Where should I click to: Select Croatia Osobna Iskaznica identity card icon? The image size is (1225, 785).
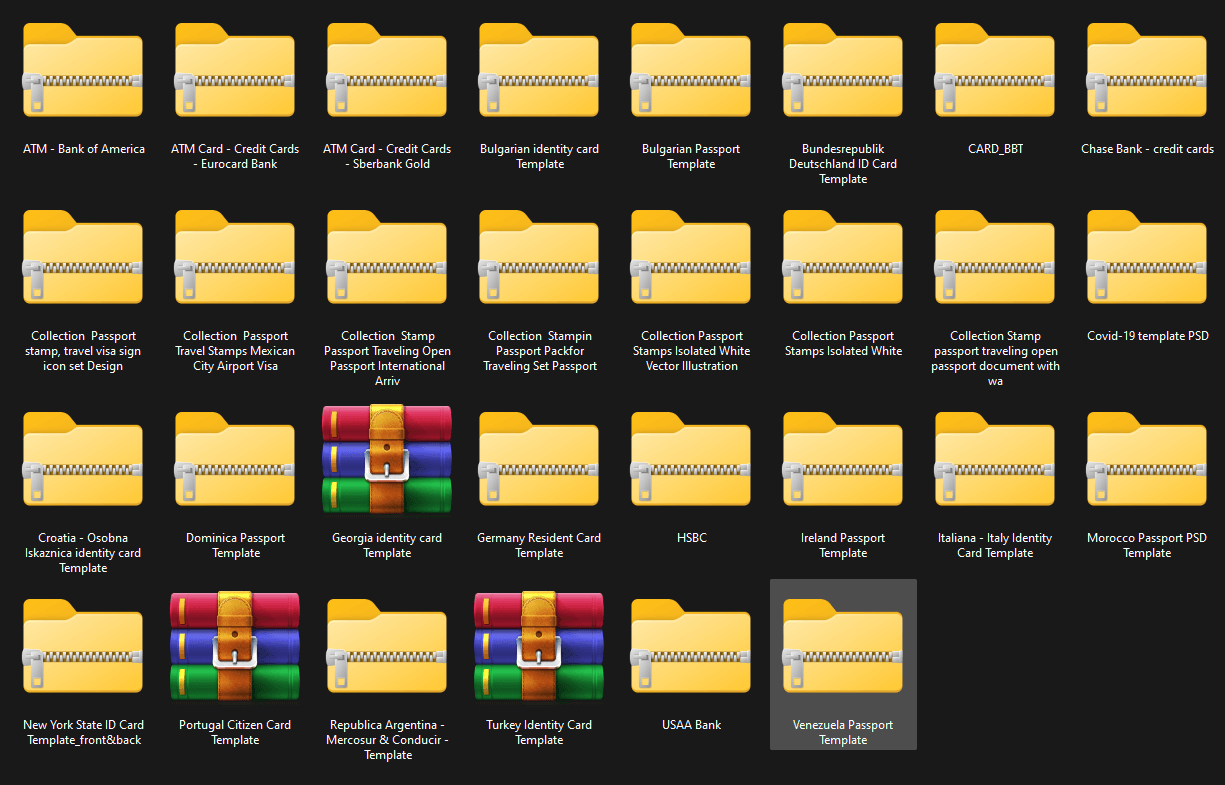pyautogui.click(x=83, y=459)
